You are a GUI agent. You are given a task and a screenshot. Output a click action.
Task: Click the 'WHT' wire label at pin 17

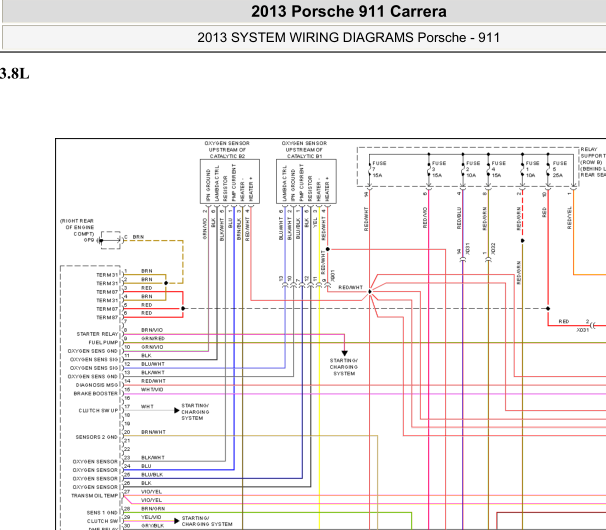(147, 407)
